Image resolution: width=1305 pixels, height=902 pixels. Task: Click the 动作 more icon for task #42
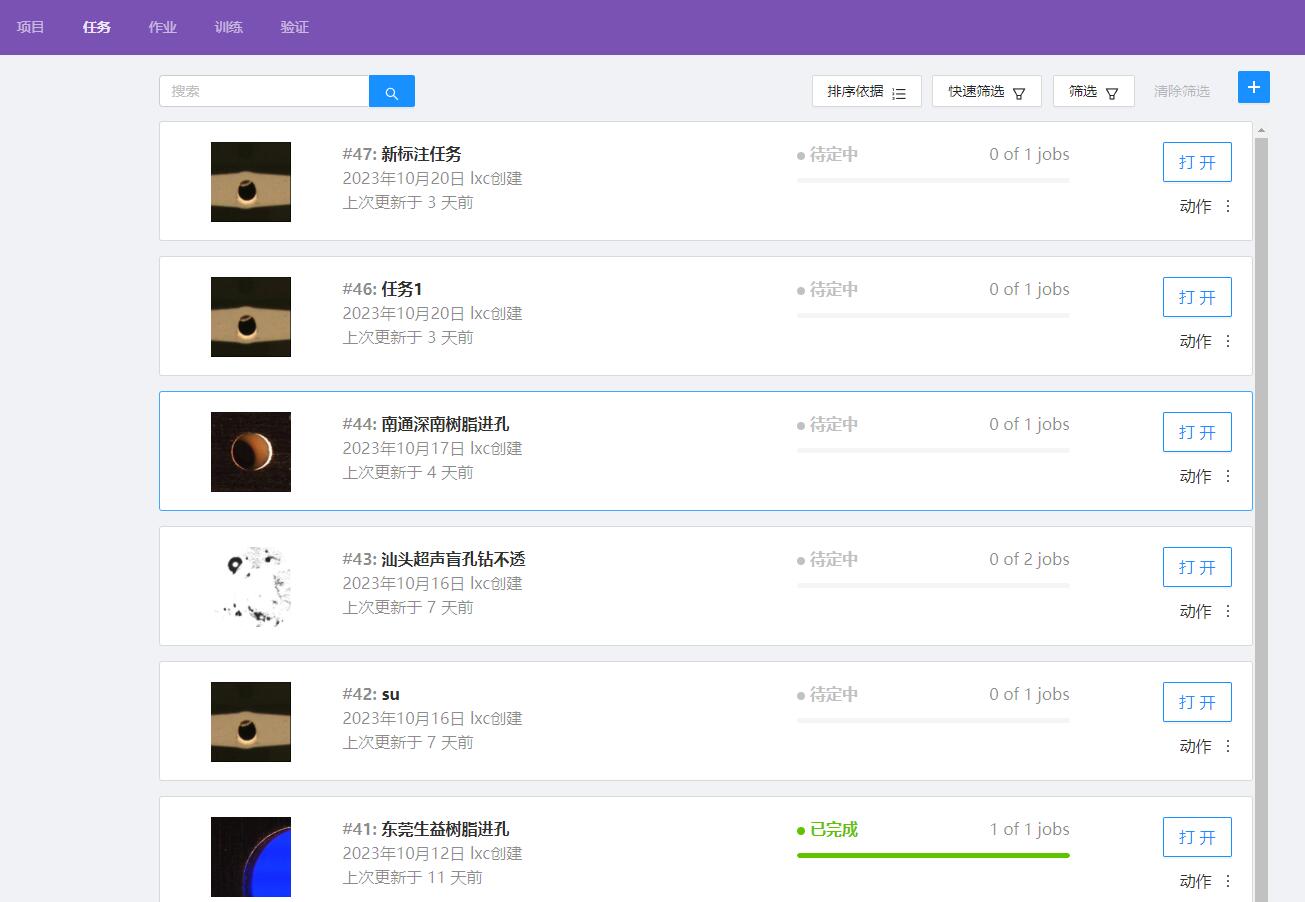tap(1228, 747)
